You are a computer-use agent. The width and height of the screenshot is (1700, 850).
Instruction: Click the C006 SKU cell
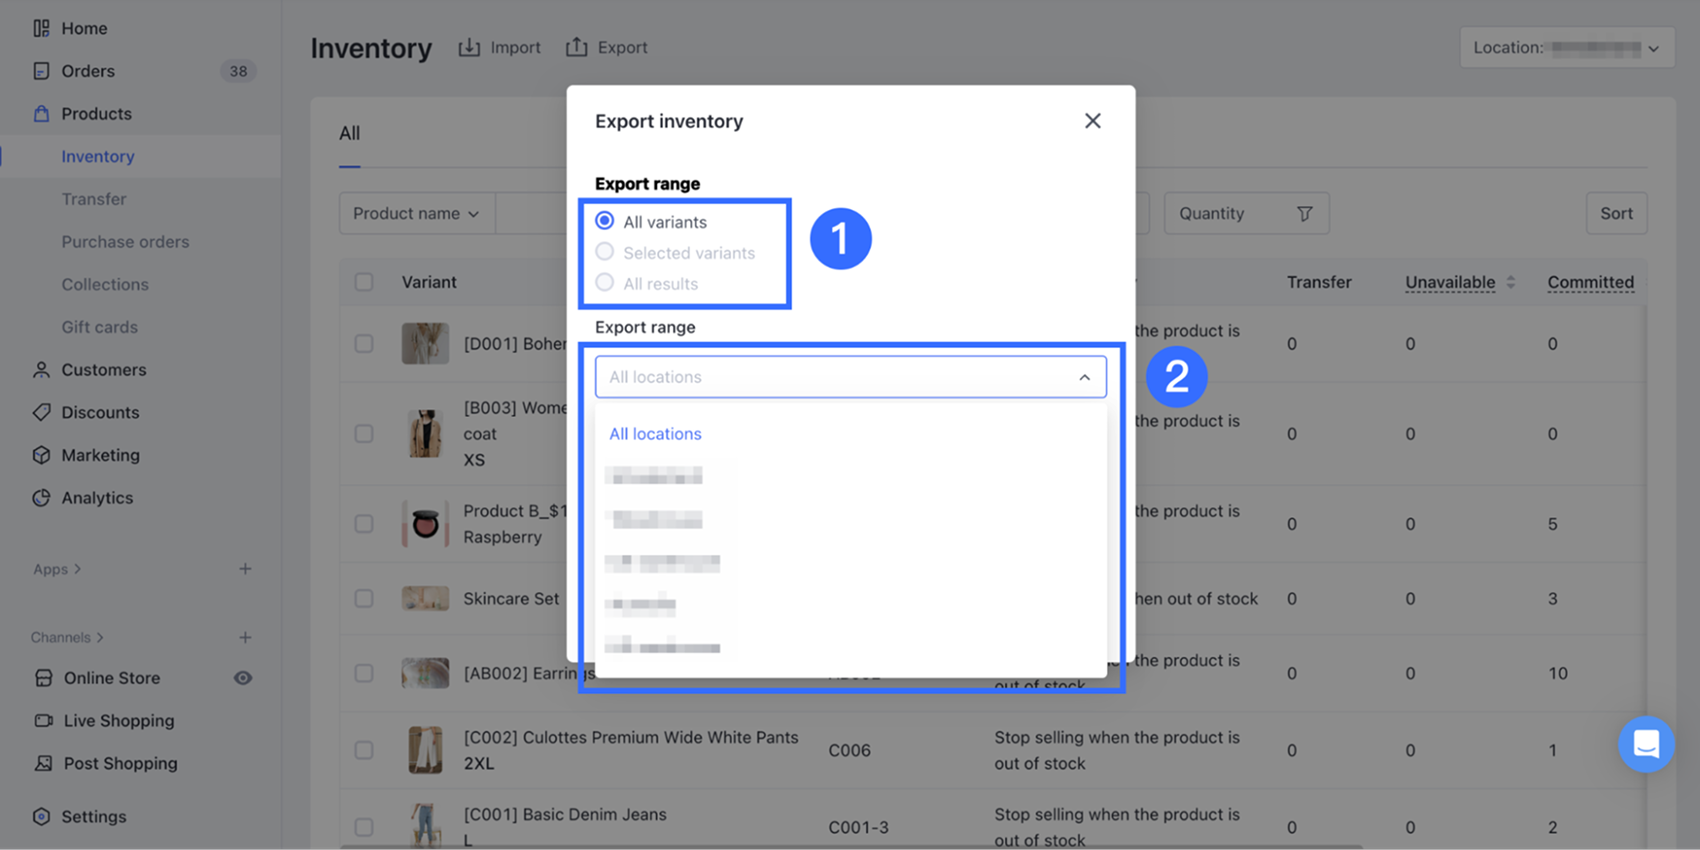[x=849, y=750]
